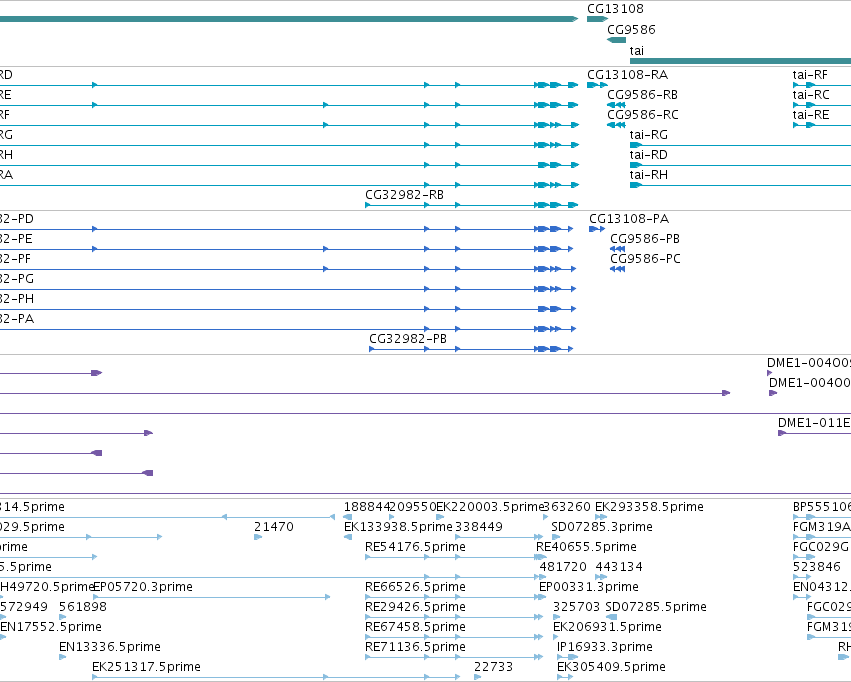Viewport: 851px width, 682px height.
Task: Click the feature labeled 325703
Action: click(576, 607)
